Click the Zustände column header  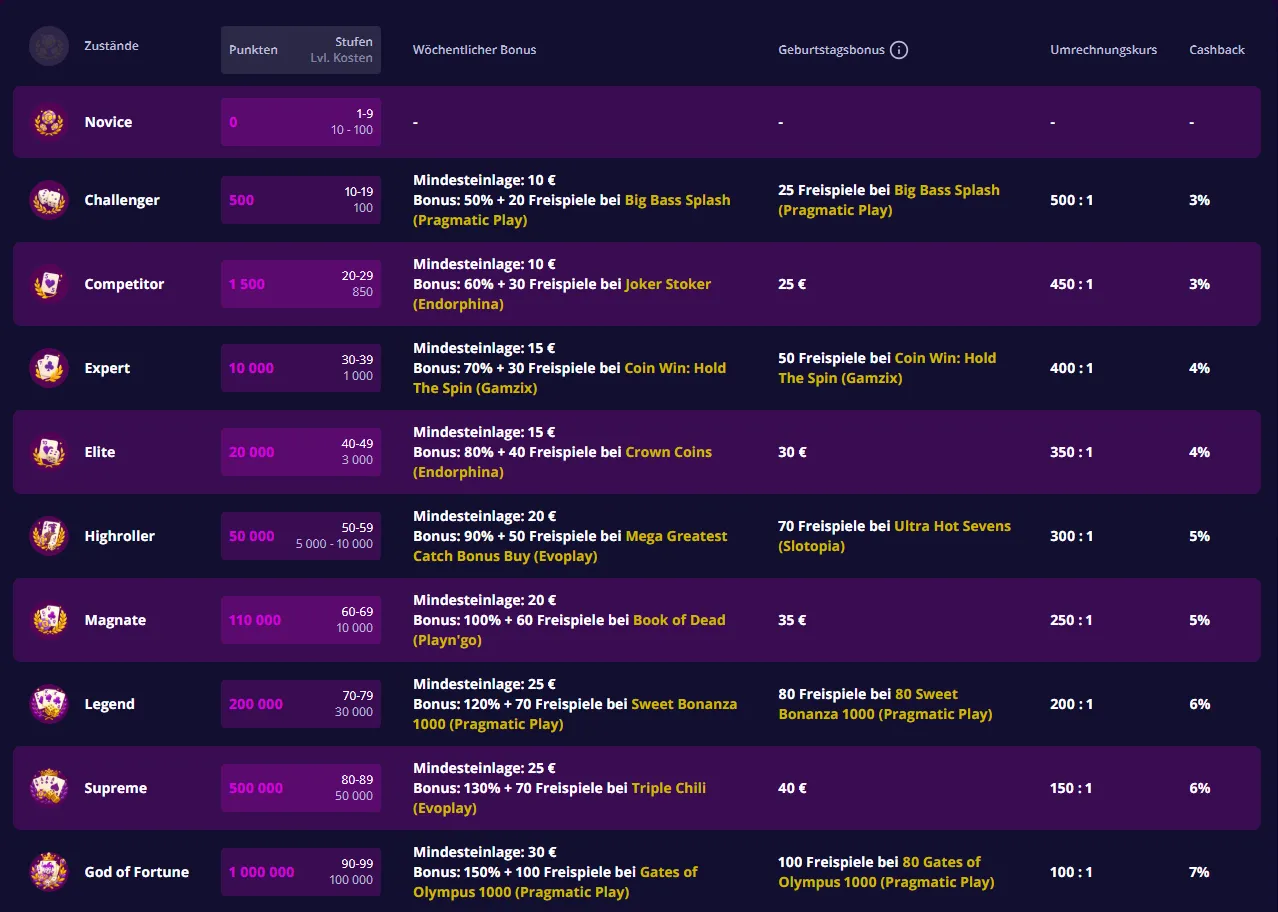pos(112,46)
